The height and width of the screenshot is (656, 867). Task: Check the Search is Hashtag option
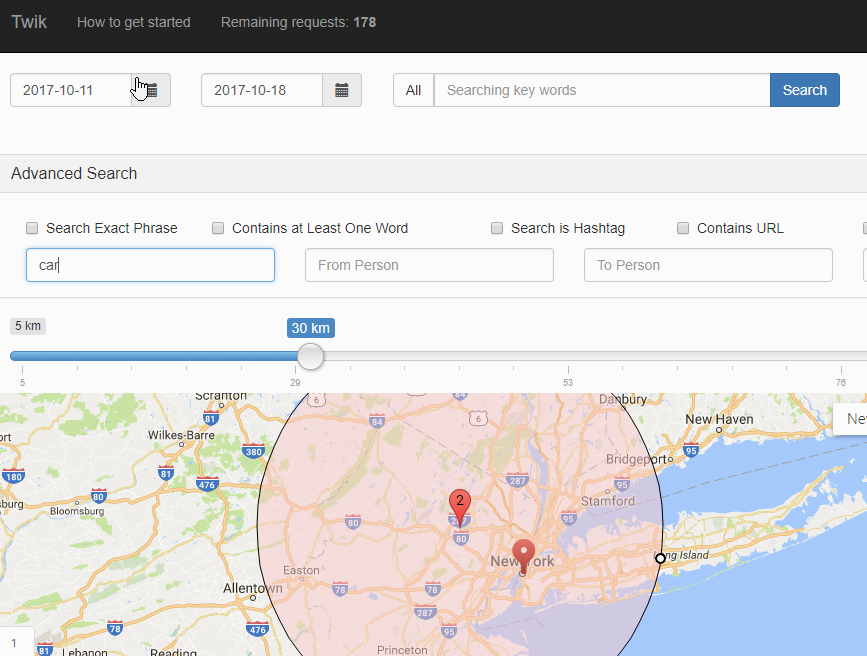coord(497,228)
